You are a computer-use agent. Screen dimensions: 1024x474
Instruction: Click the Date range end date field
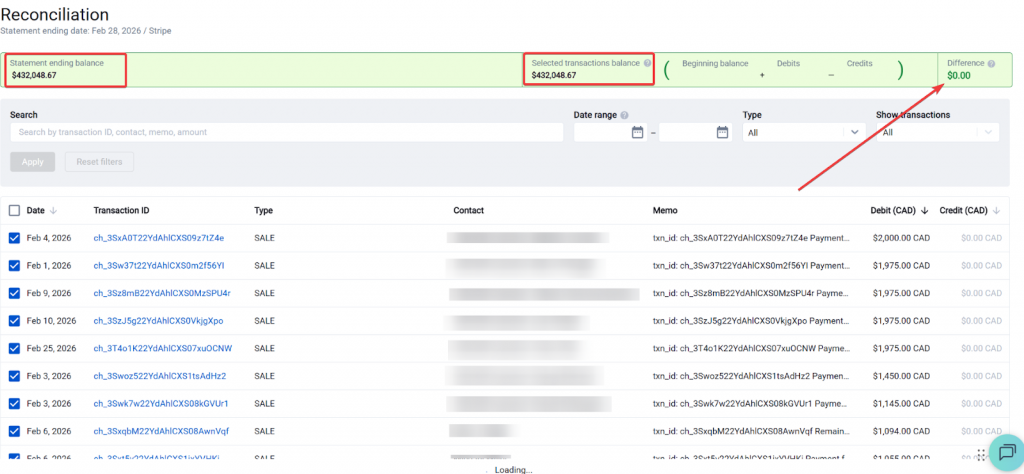click(696, 132)
